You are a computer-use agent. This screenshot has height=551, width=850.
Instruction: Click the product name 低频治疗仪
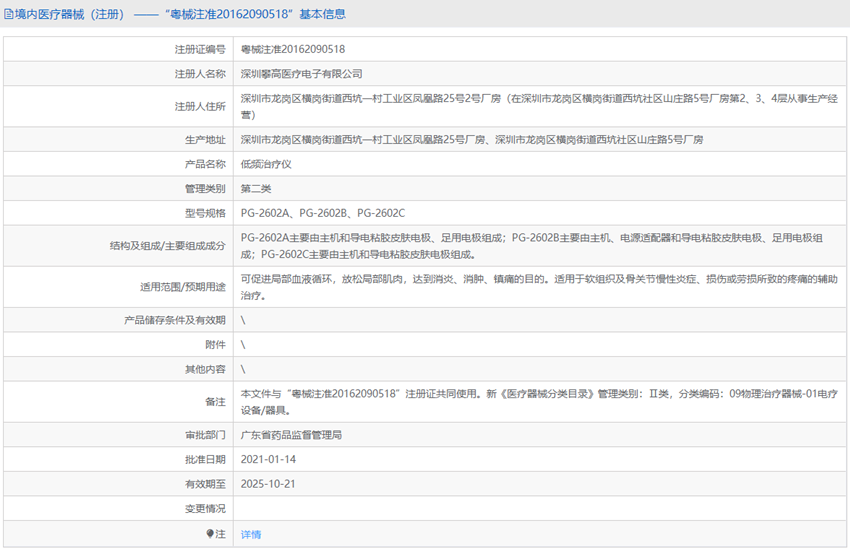[265, 163]
